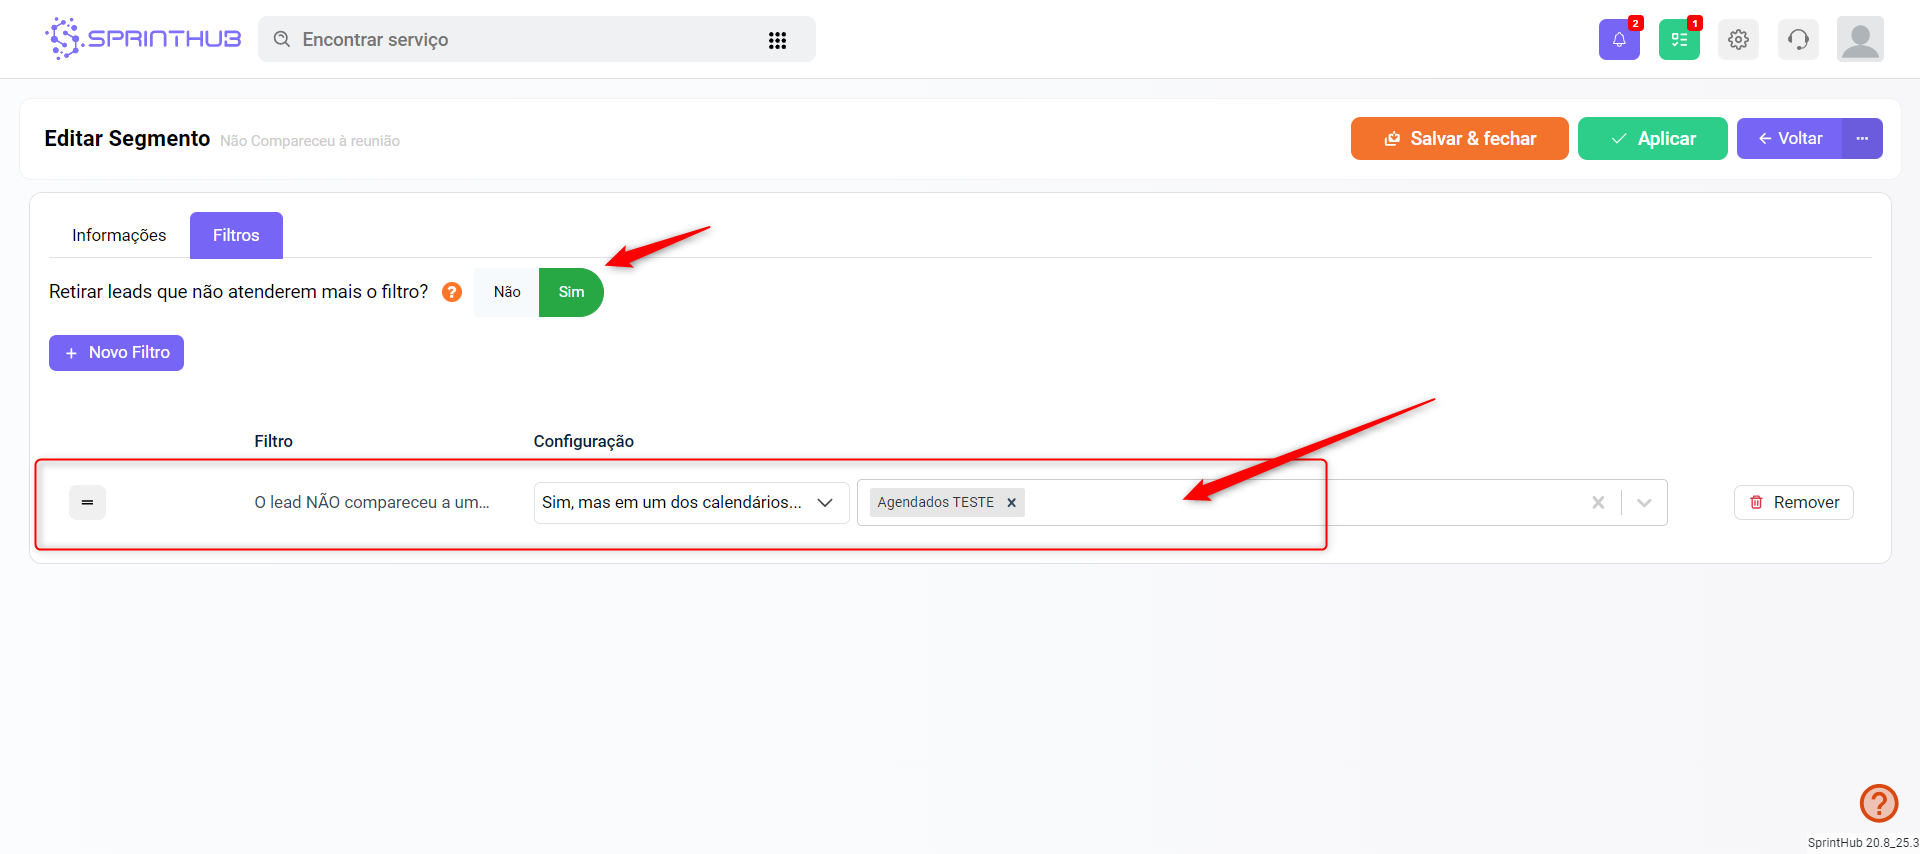This screenshot has height=854, width=1920.
Task: Select the Filtros tab
Action: tap(236, 235)
